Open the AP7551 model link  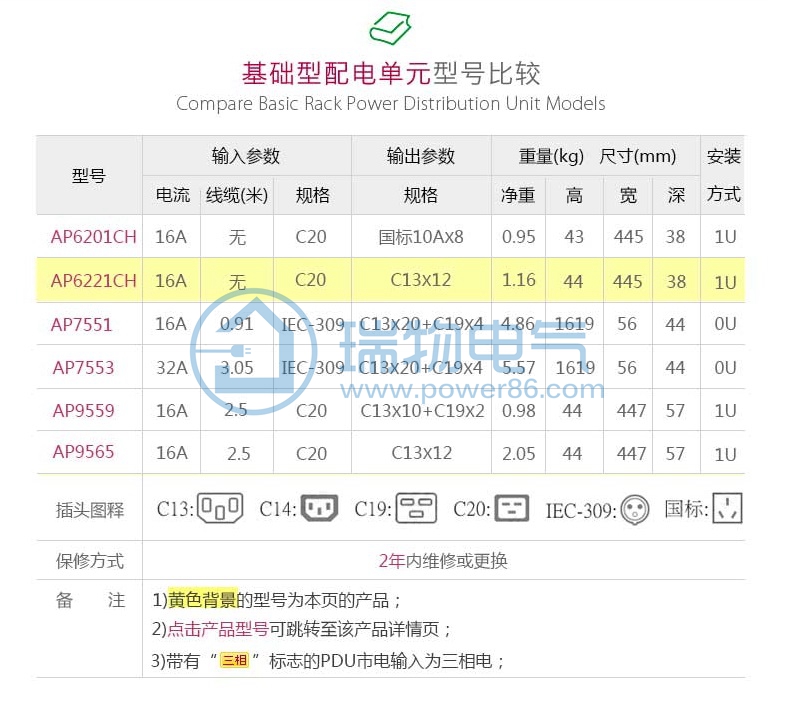(x=81, y=325)
